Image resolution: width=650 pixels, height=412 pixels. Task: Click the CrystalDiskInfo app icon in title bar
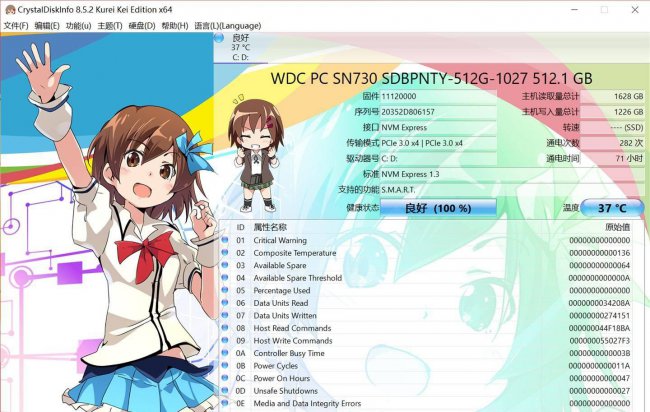(10, 10)
